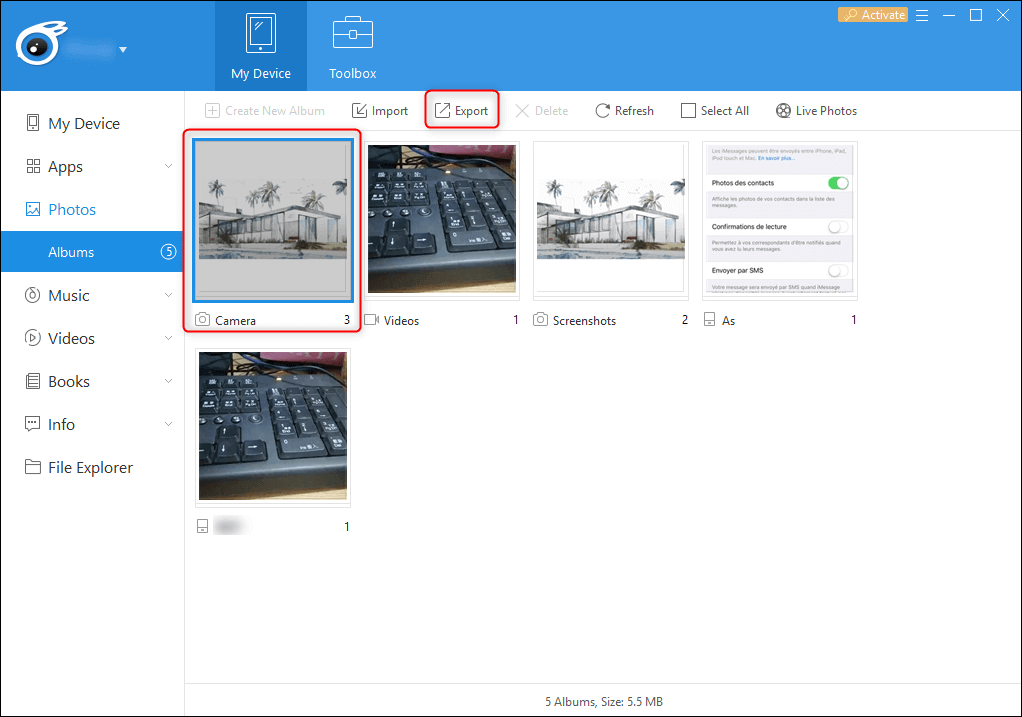Click the '5 Albums, Size: 5.5 MB' status
The height and width of the screenshot is (717, 1022).
tap(604, 701)
